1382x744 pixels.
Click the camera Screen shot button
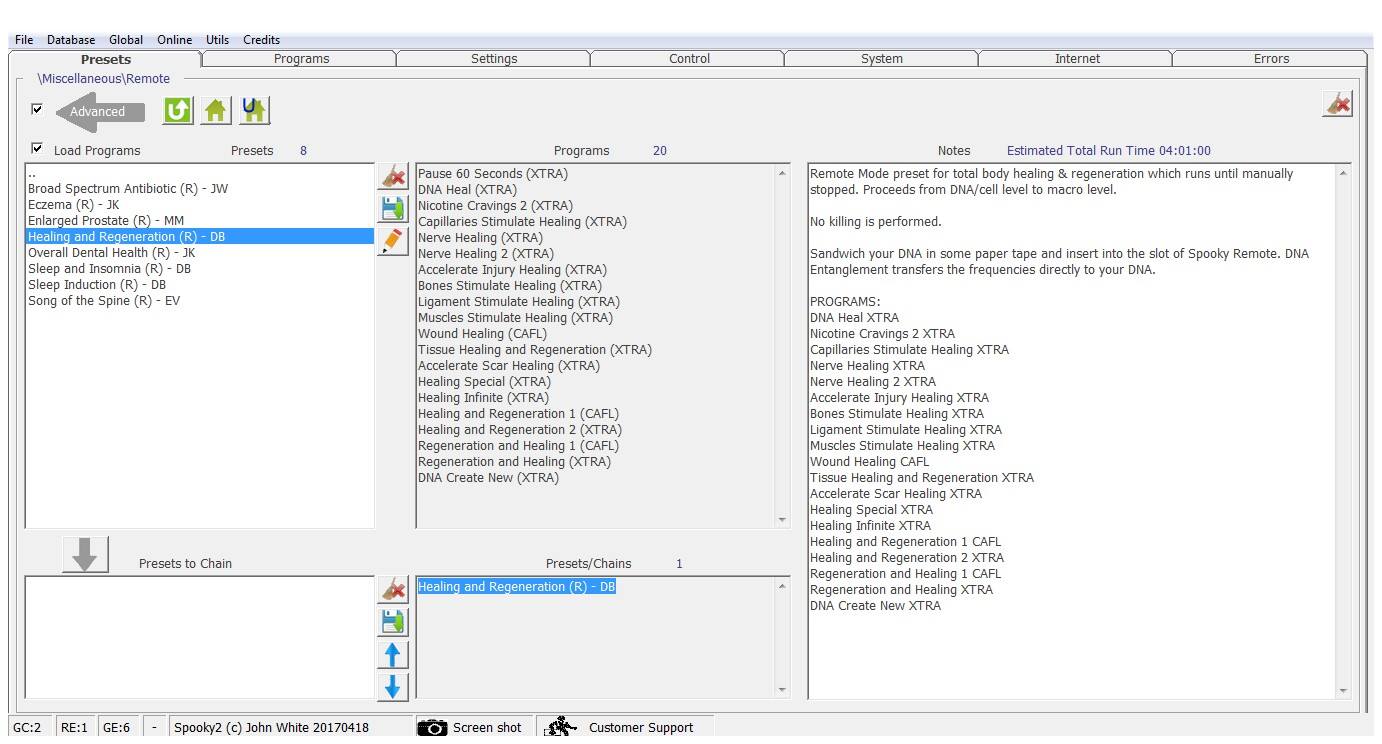[x=474, y=728]
